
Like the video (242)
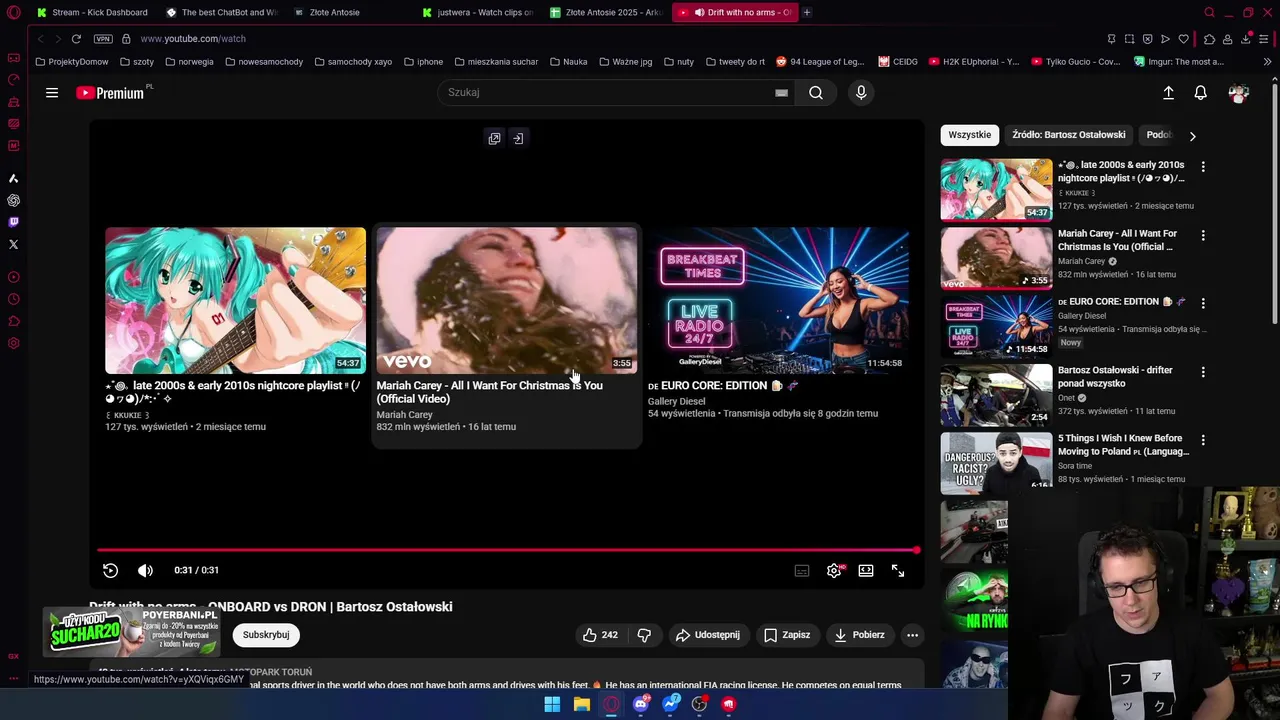click(600, 635)
